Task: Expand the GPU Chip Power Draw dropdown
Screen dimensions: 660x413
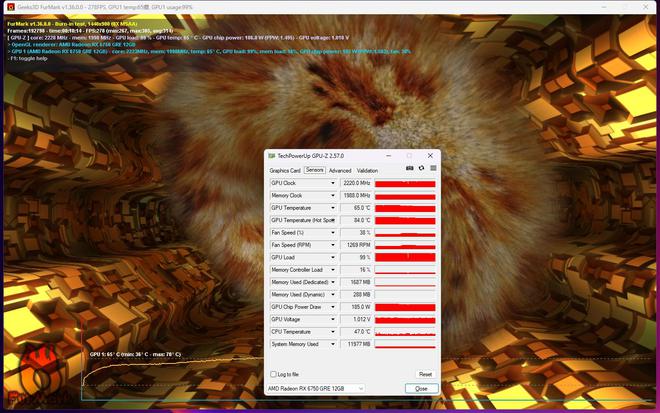Action: 333,307
